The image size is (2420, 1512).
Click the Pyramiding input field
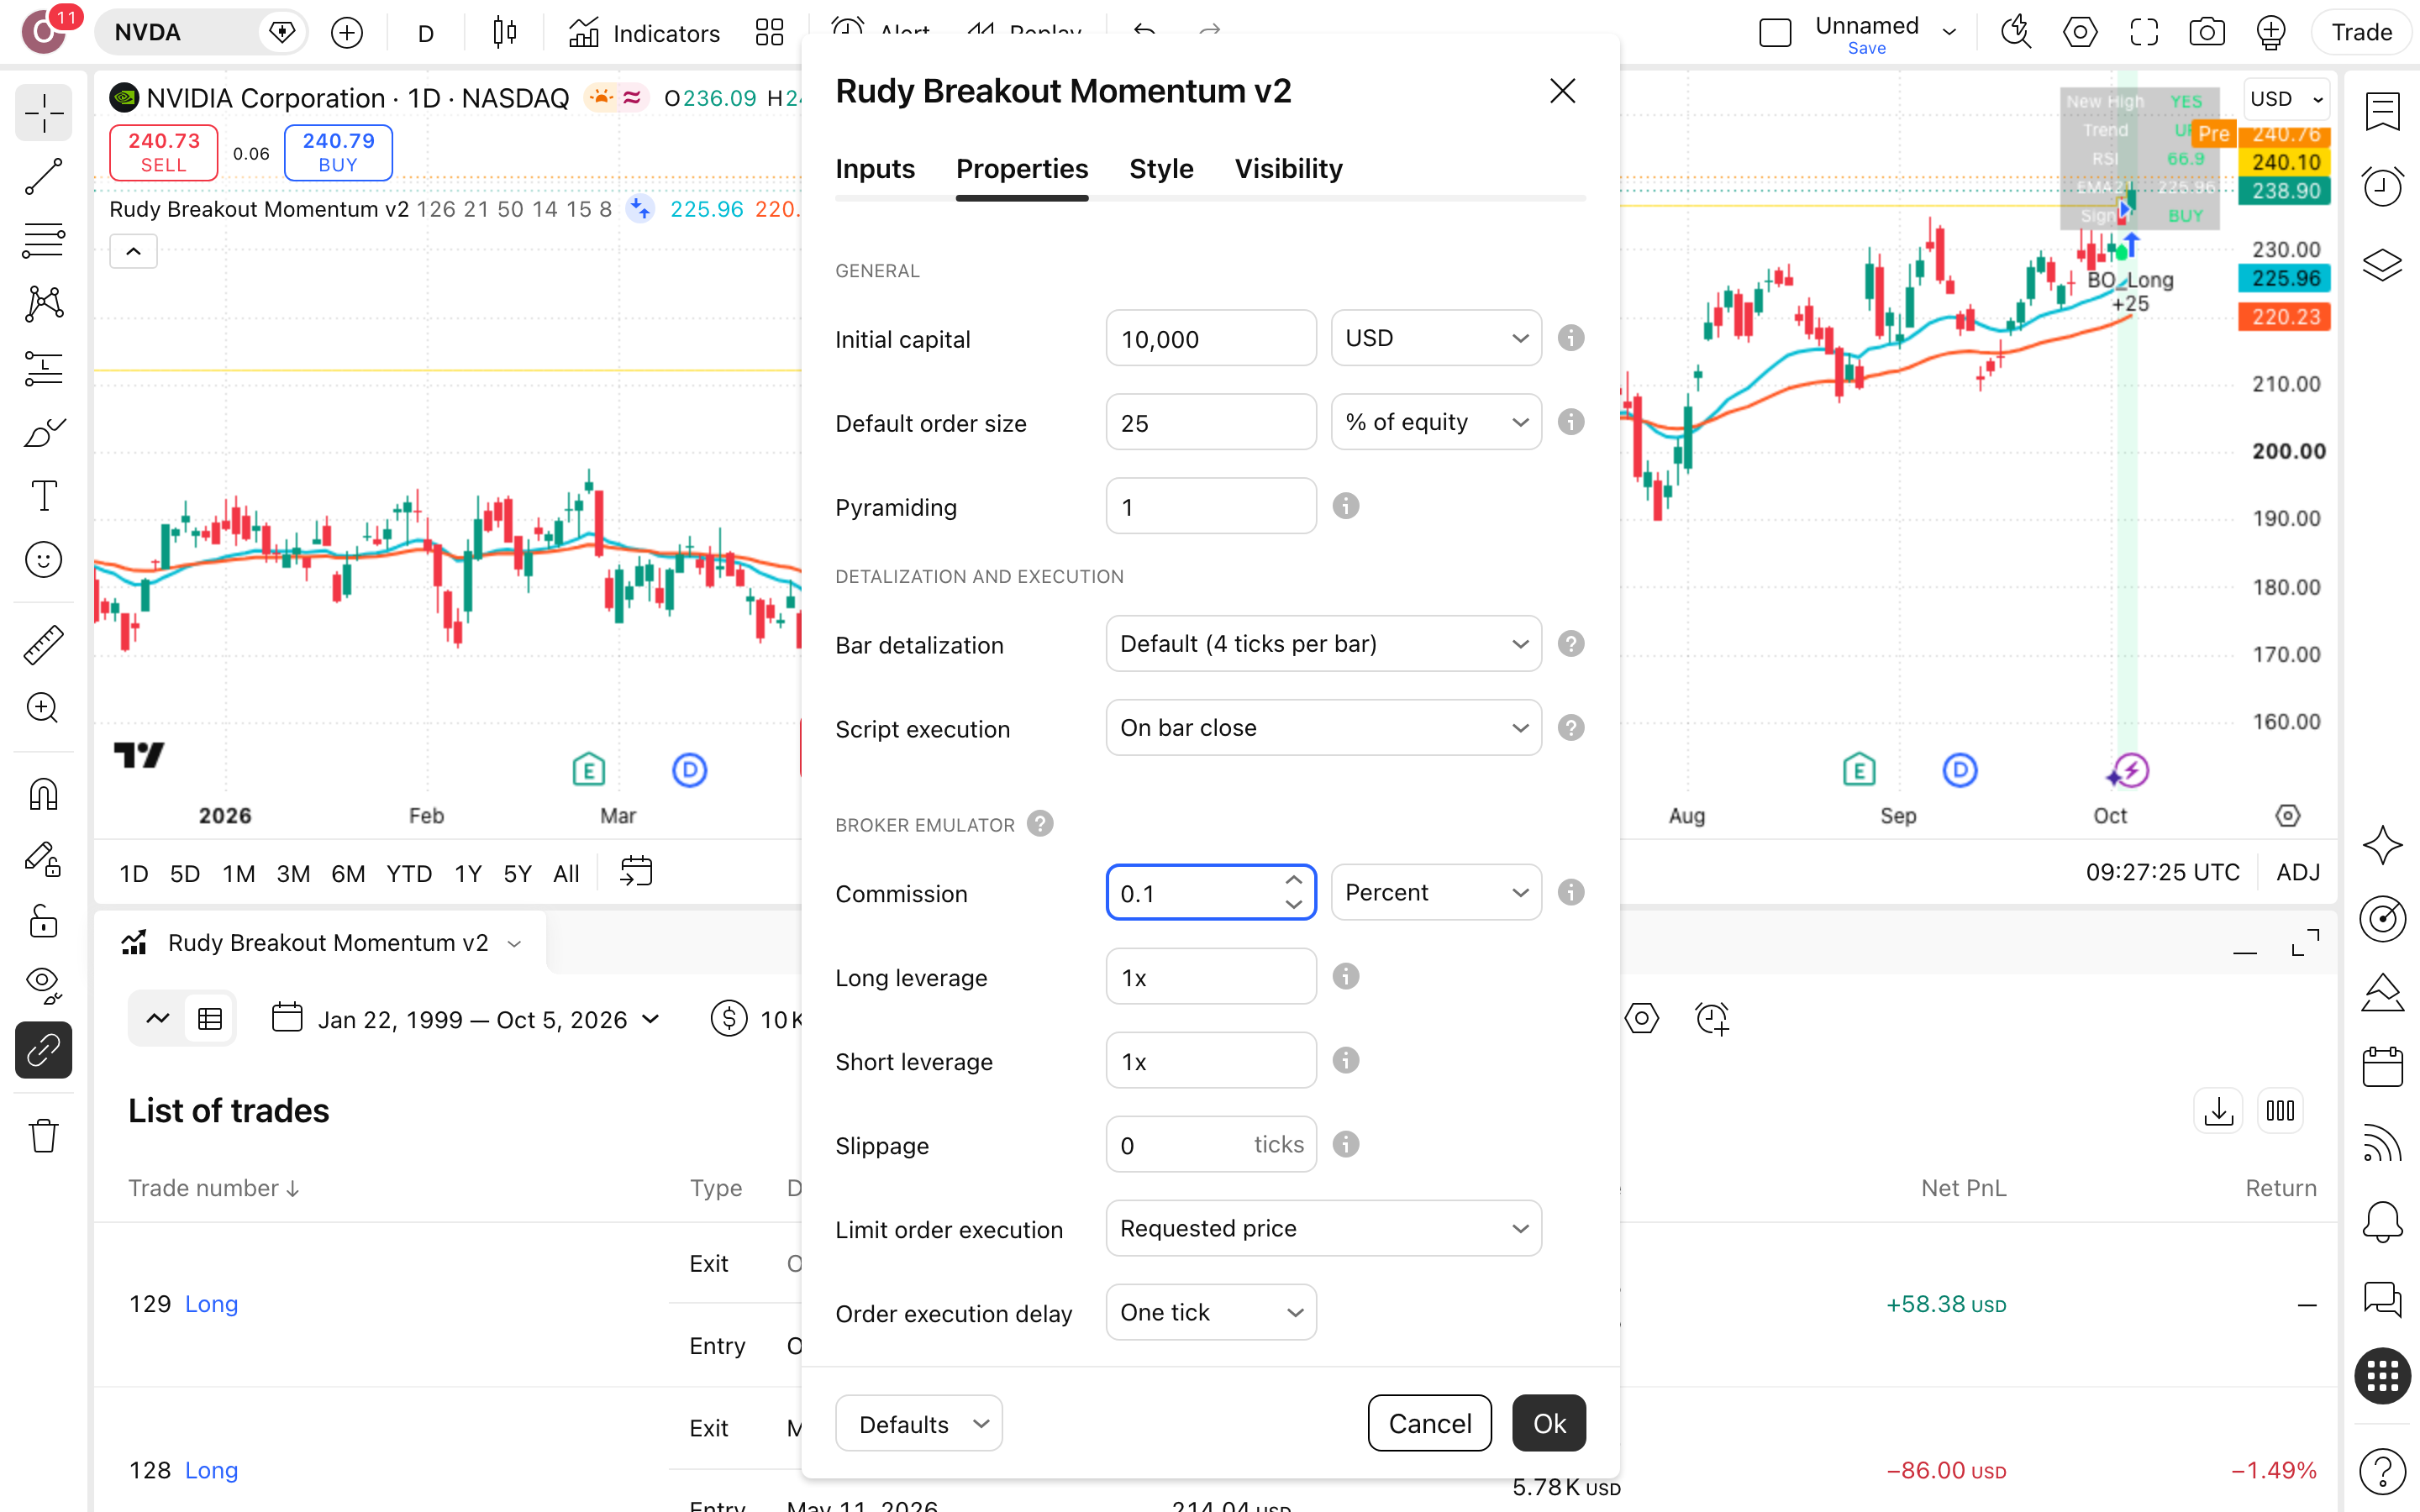click(x=1211, y=506)
